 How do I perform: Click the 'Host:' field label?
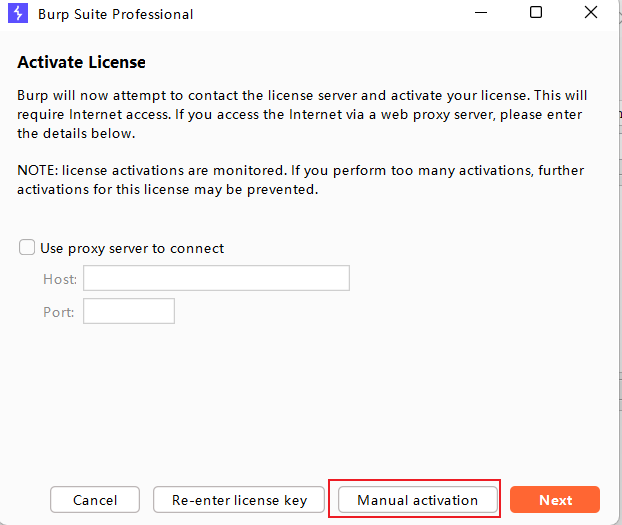60,279
